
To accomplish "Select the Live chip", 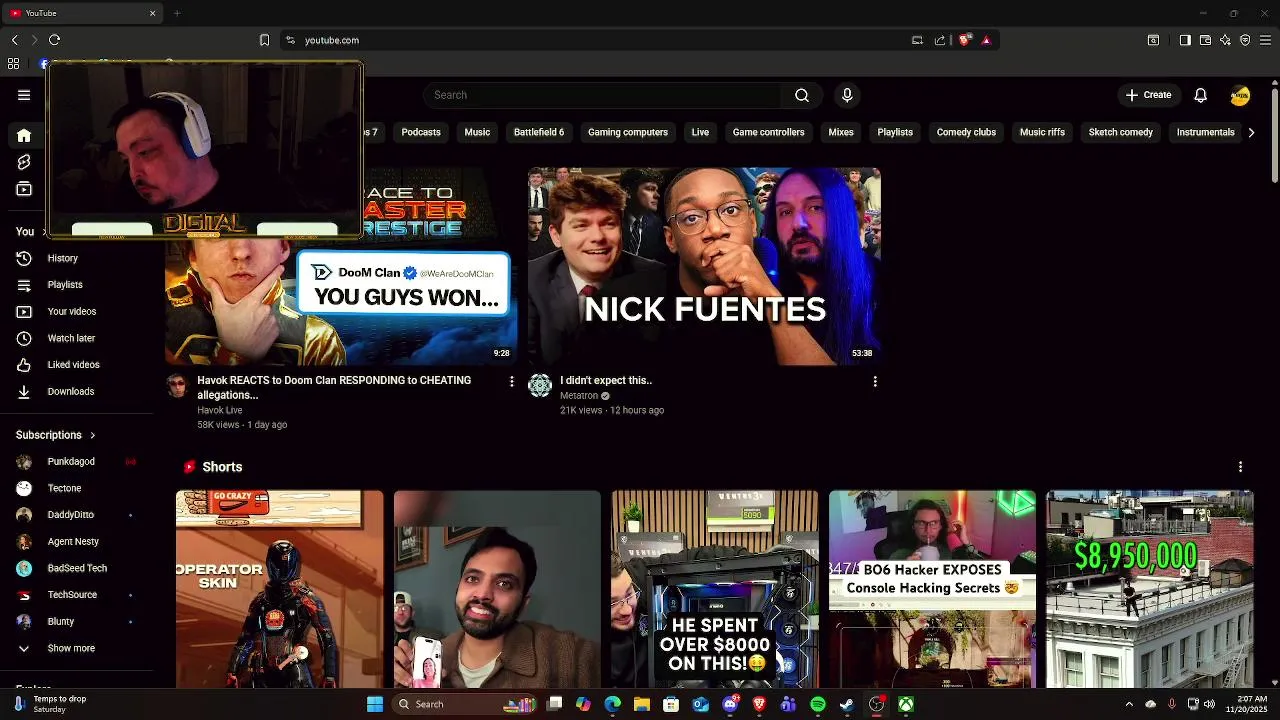I will pyautogui.click(x=700, y=132).
